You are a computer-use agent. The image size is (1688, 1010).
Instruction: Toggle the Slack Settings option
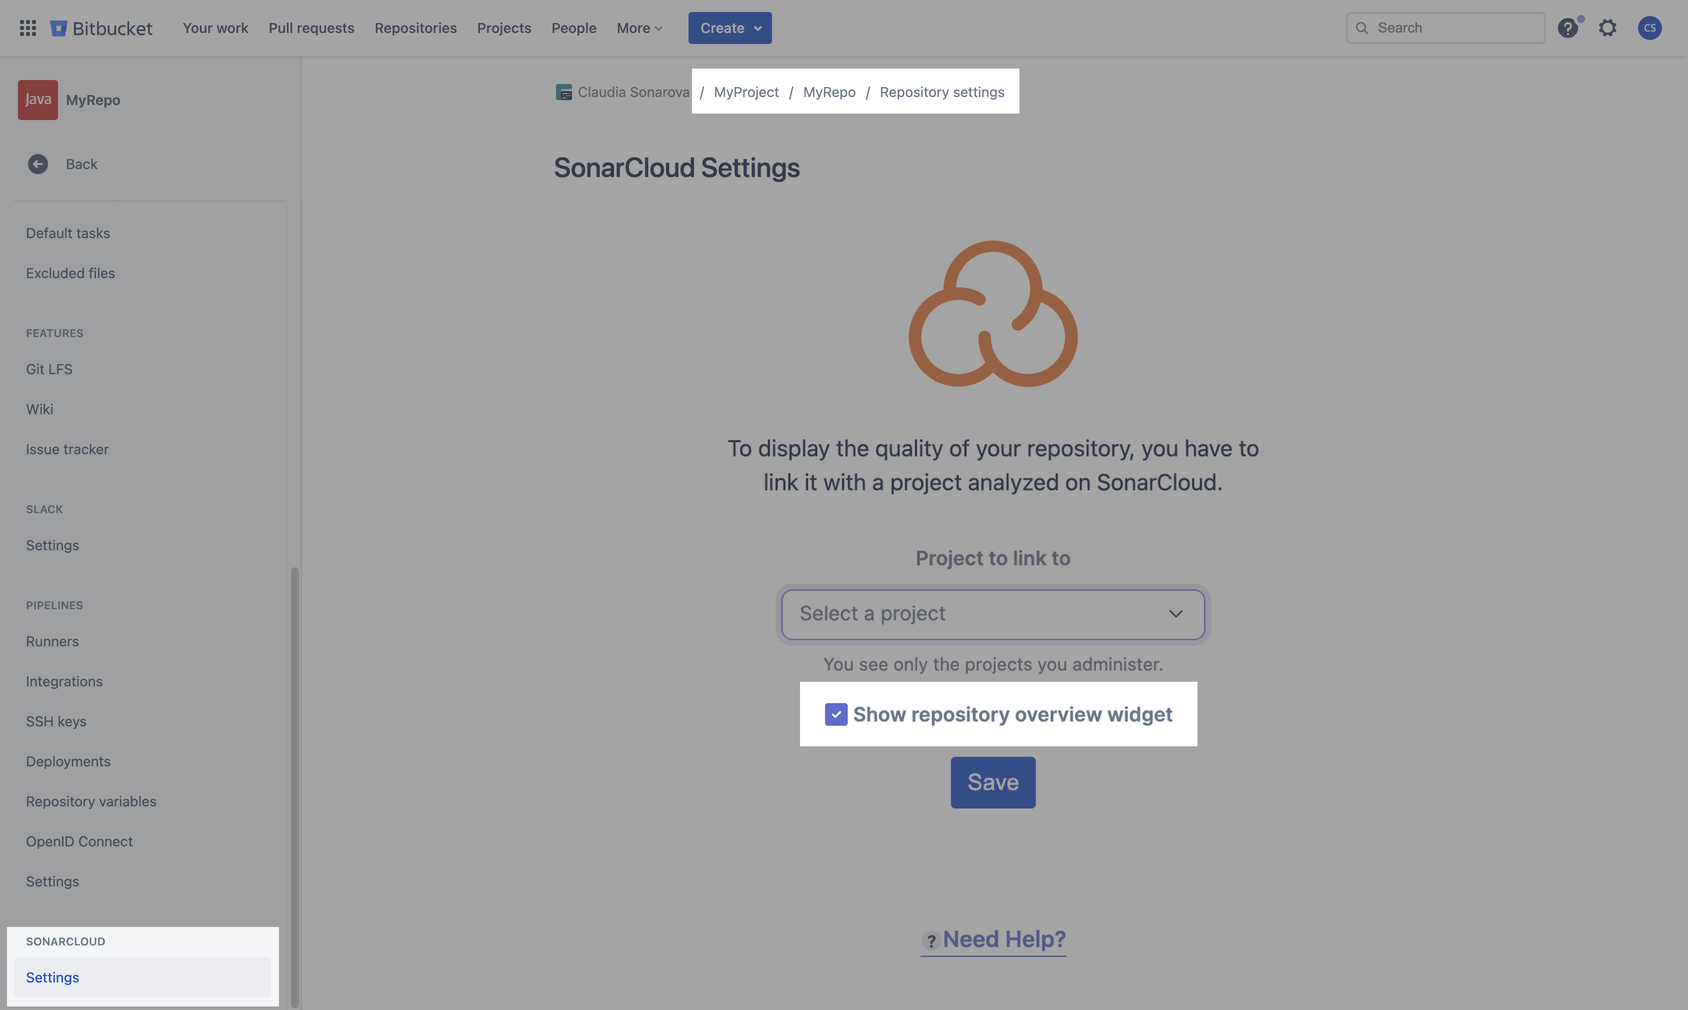pyautogui.click(x=52, y=545)
